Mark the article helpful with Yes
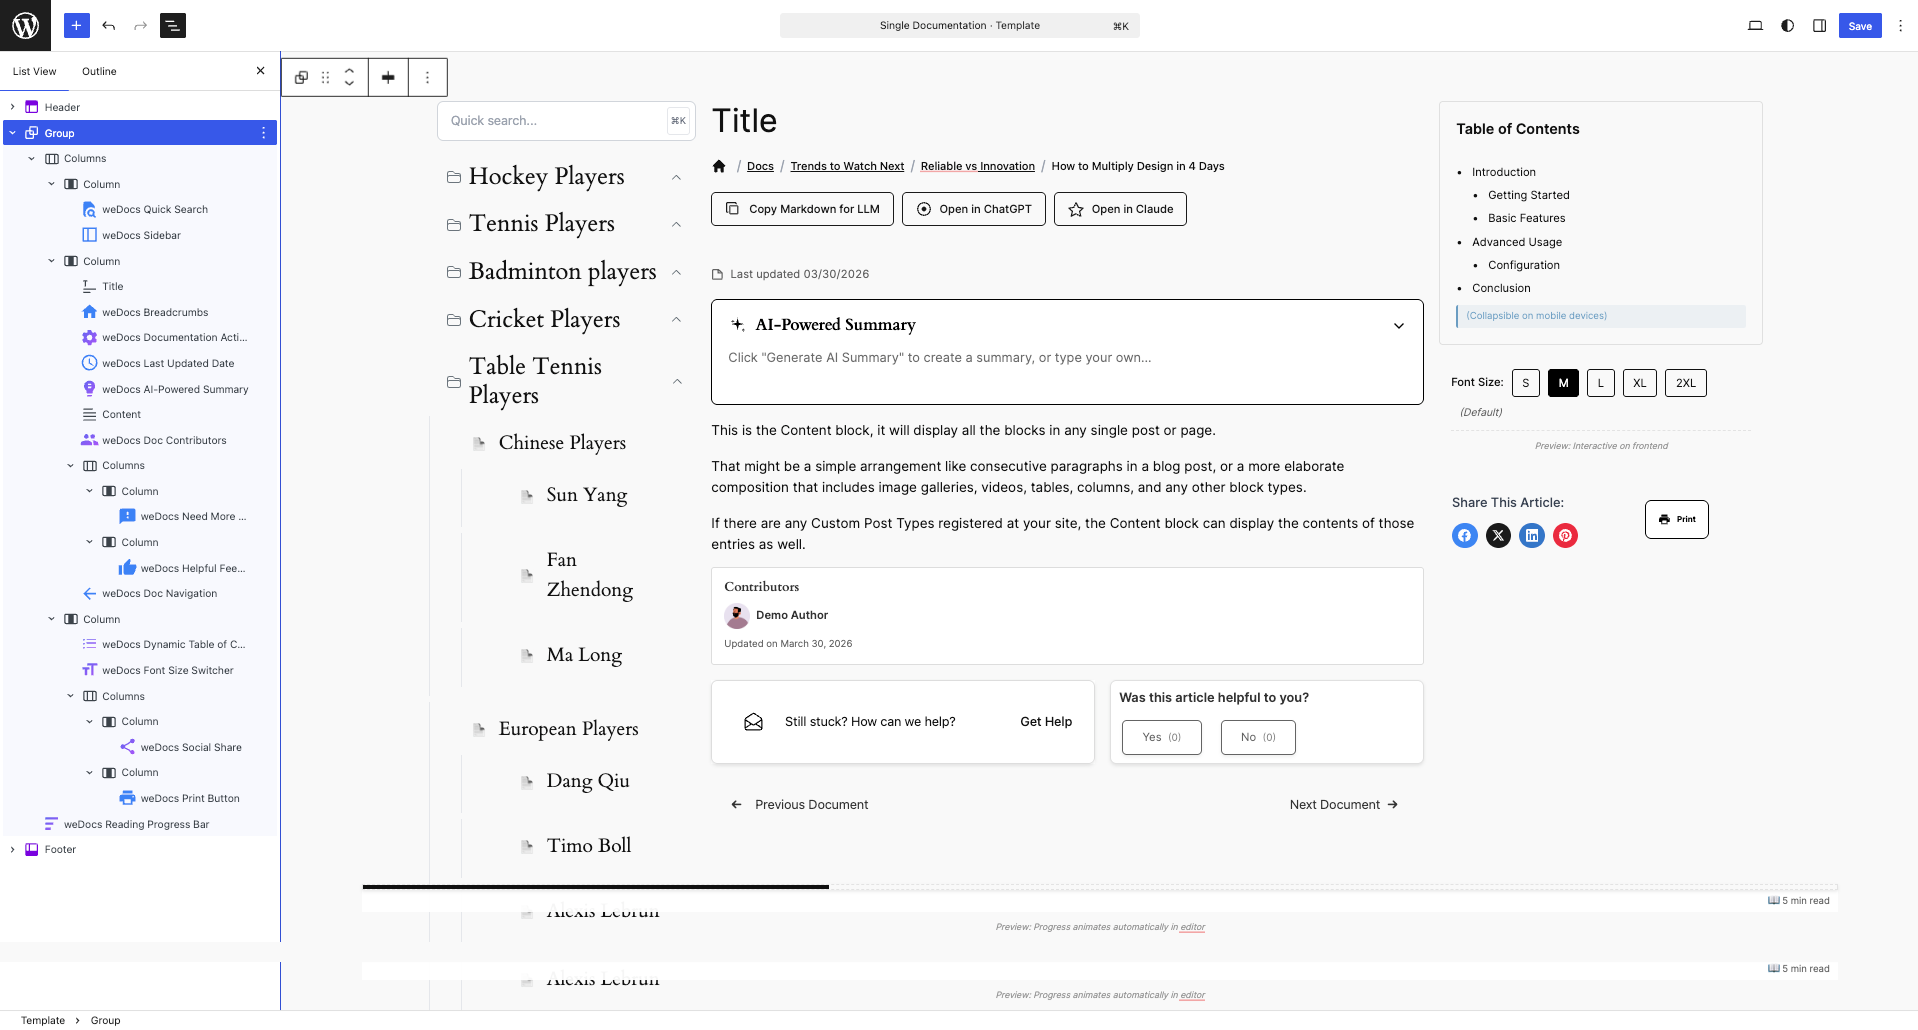 point(1161,737)
